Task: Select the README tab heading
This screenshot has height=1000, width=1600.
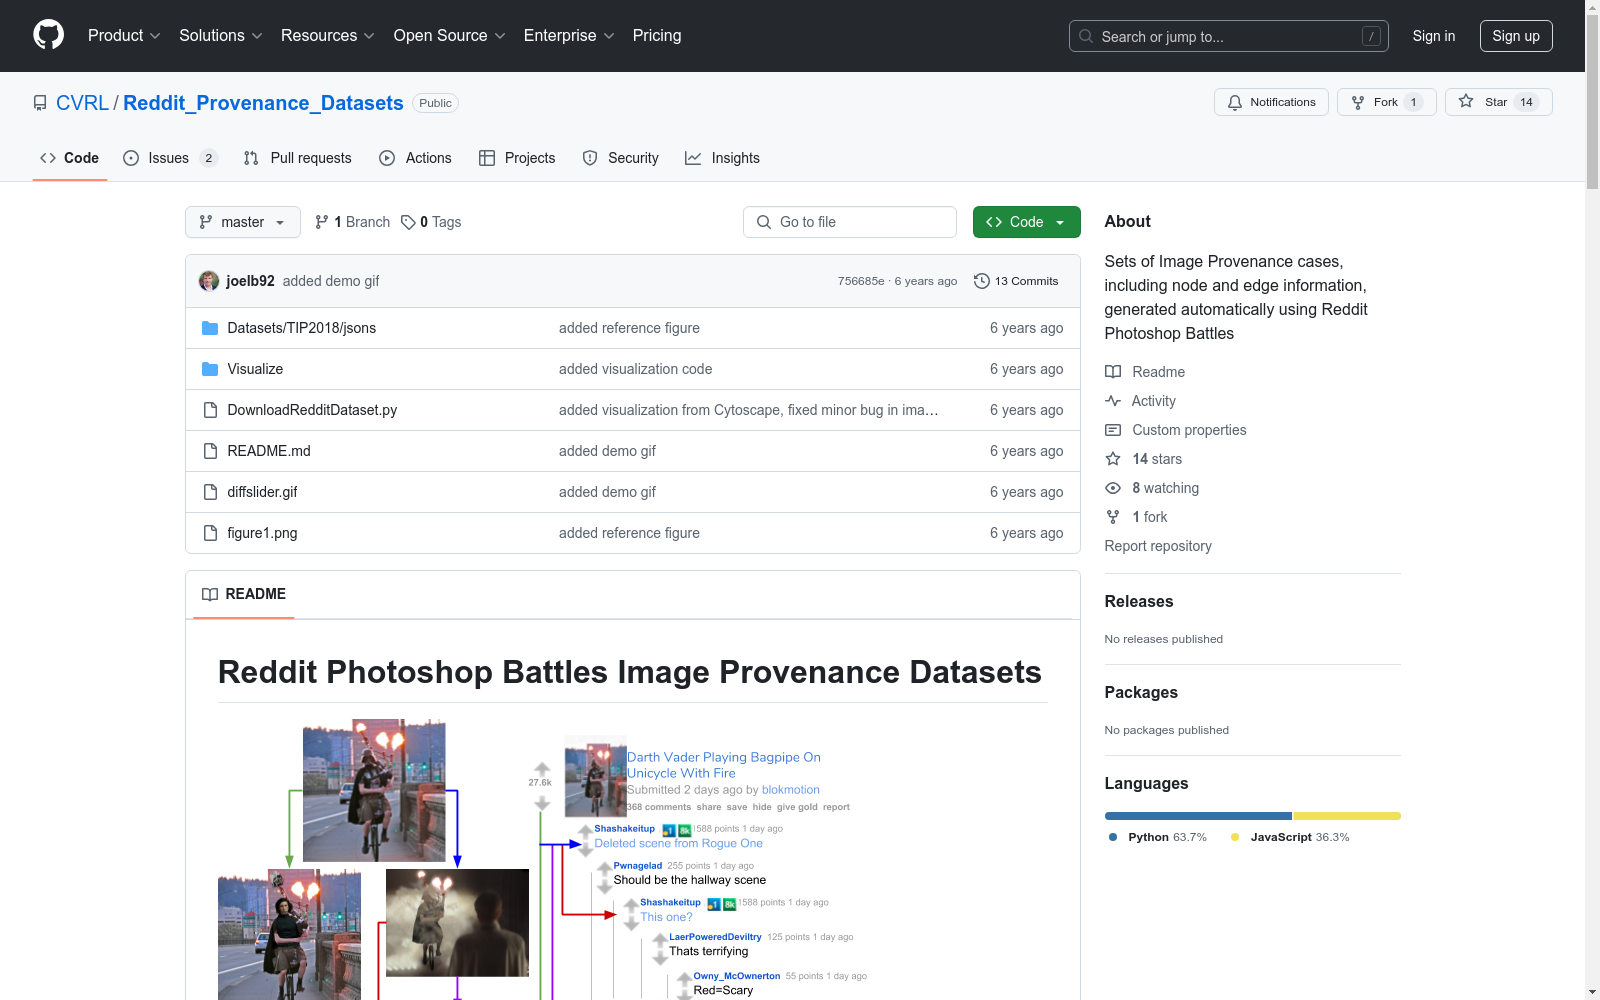Action: click(244, 594)
